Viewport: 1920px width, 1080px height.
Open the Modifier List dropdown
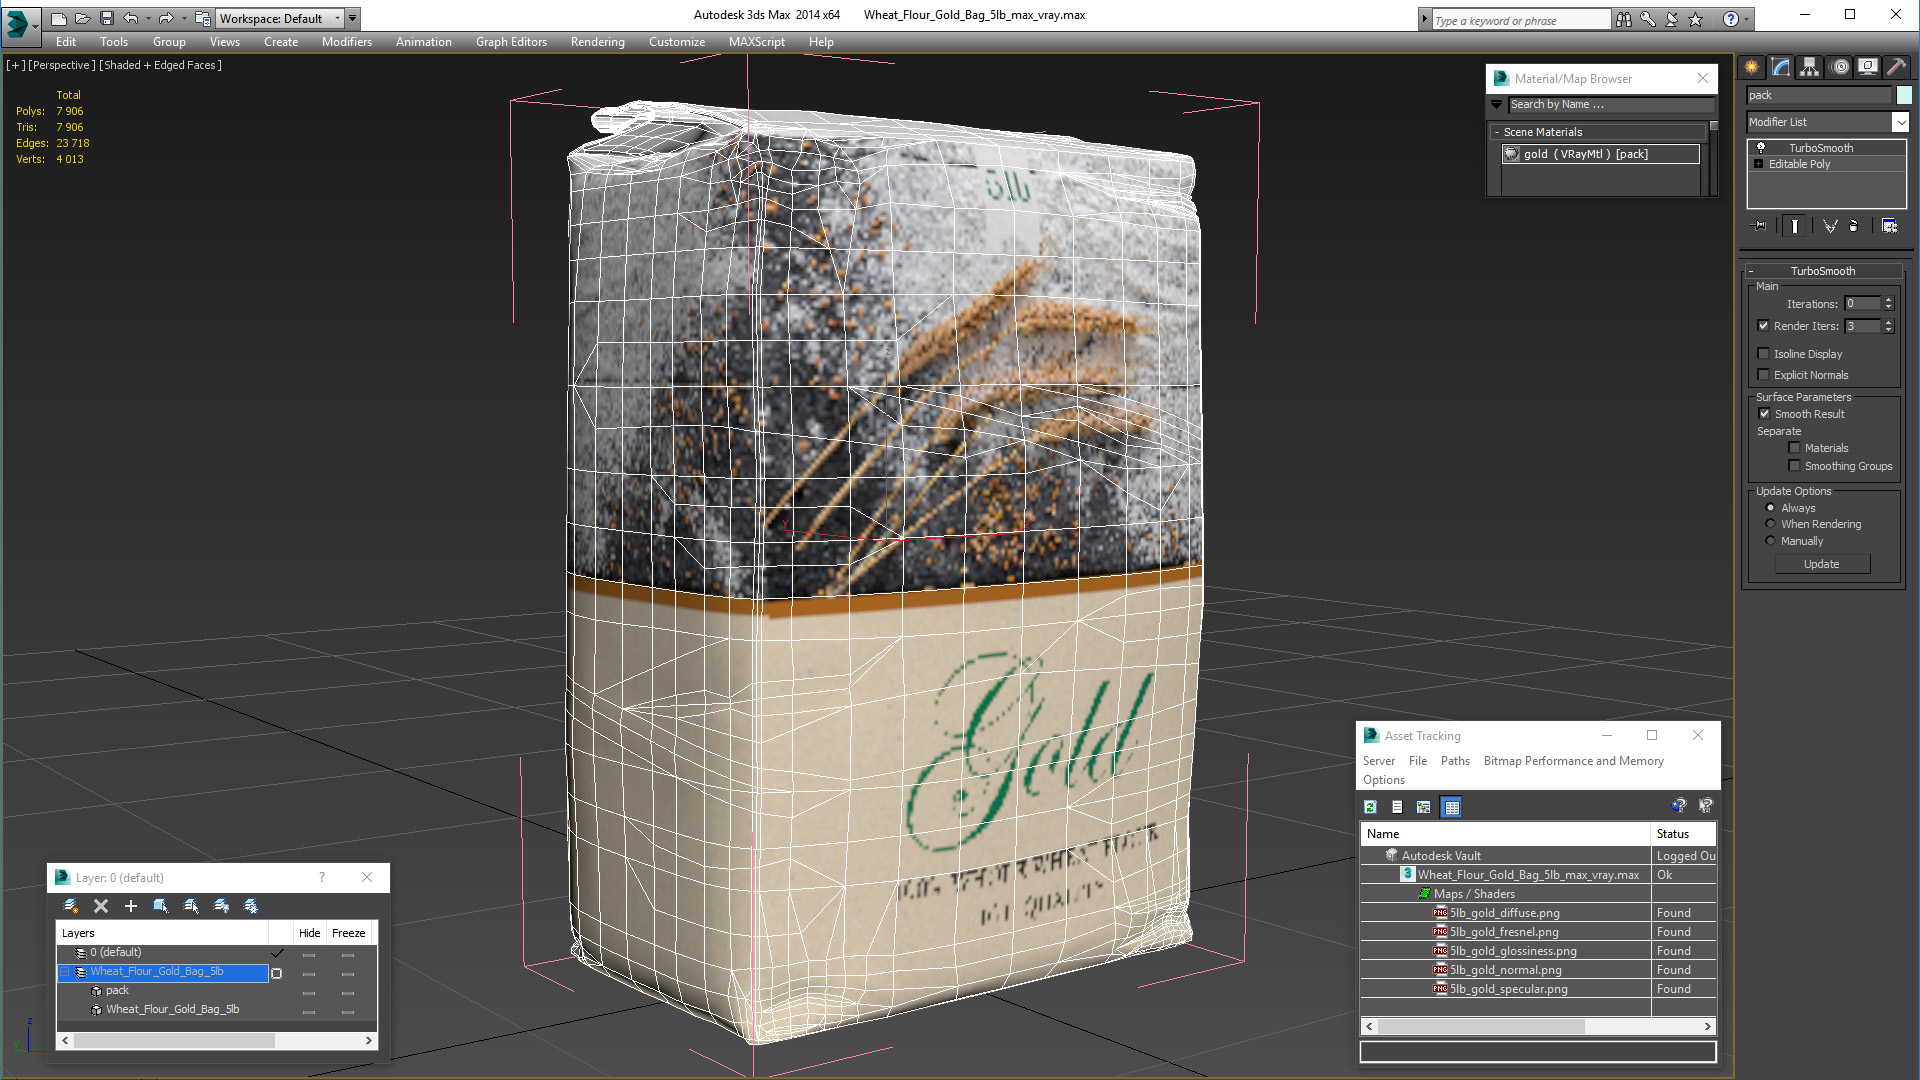point(1900,122)
